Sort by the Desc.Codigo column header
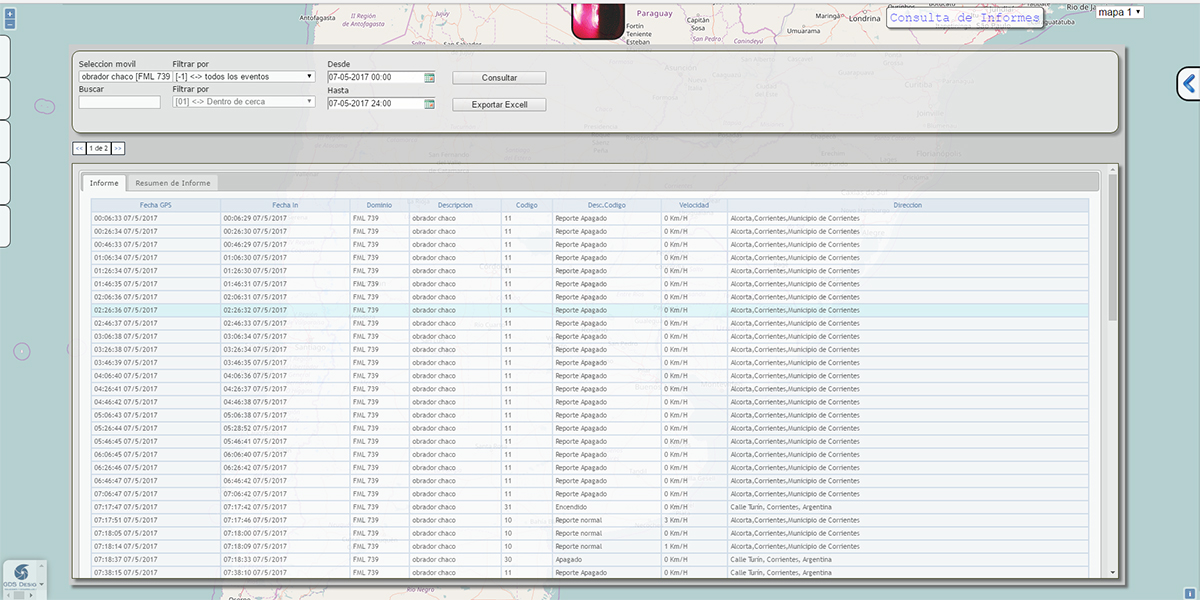 606,205
